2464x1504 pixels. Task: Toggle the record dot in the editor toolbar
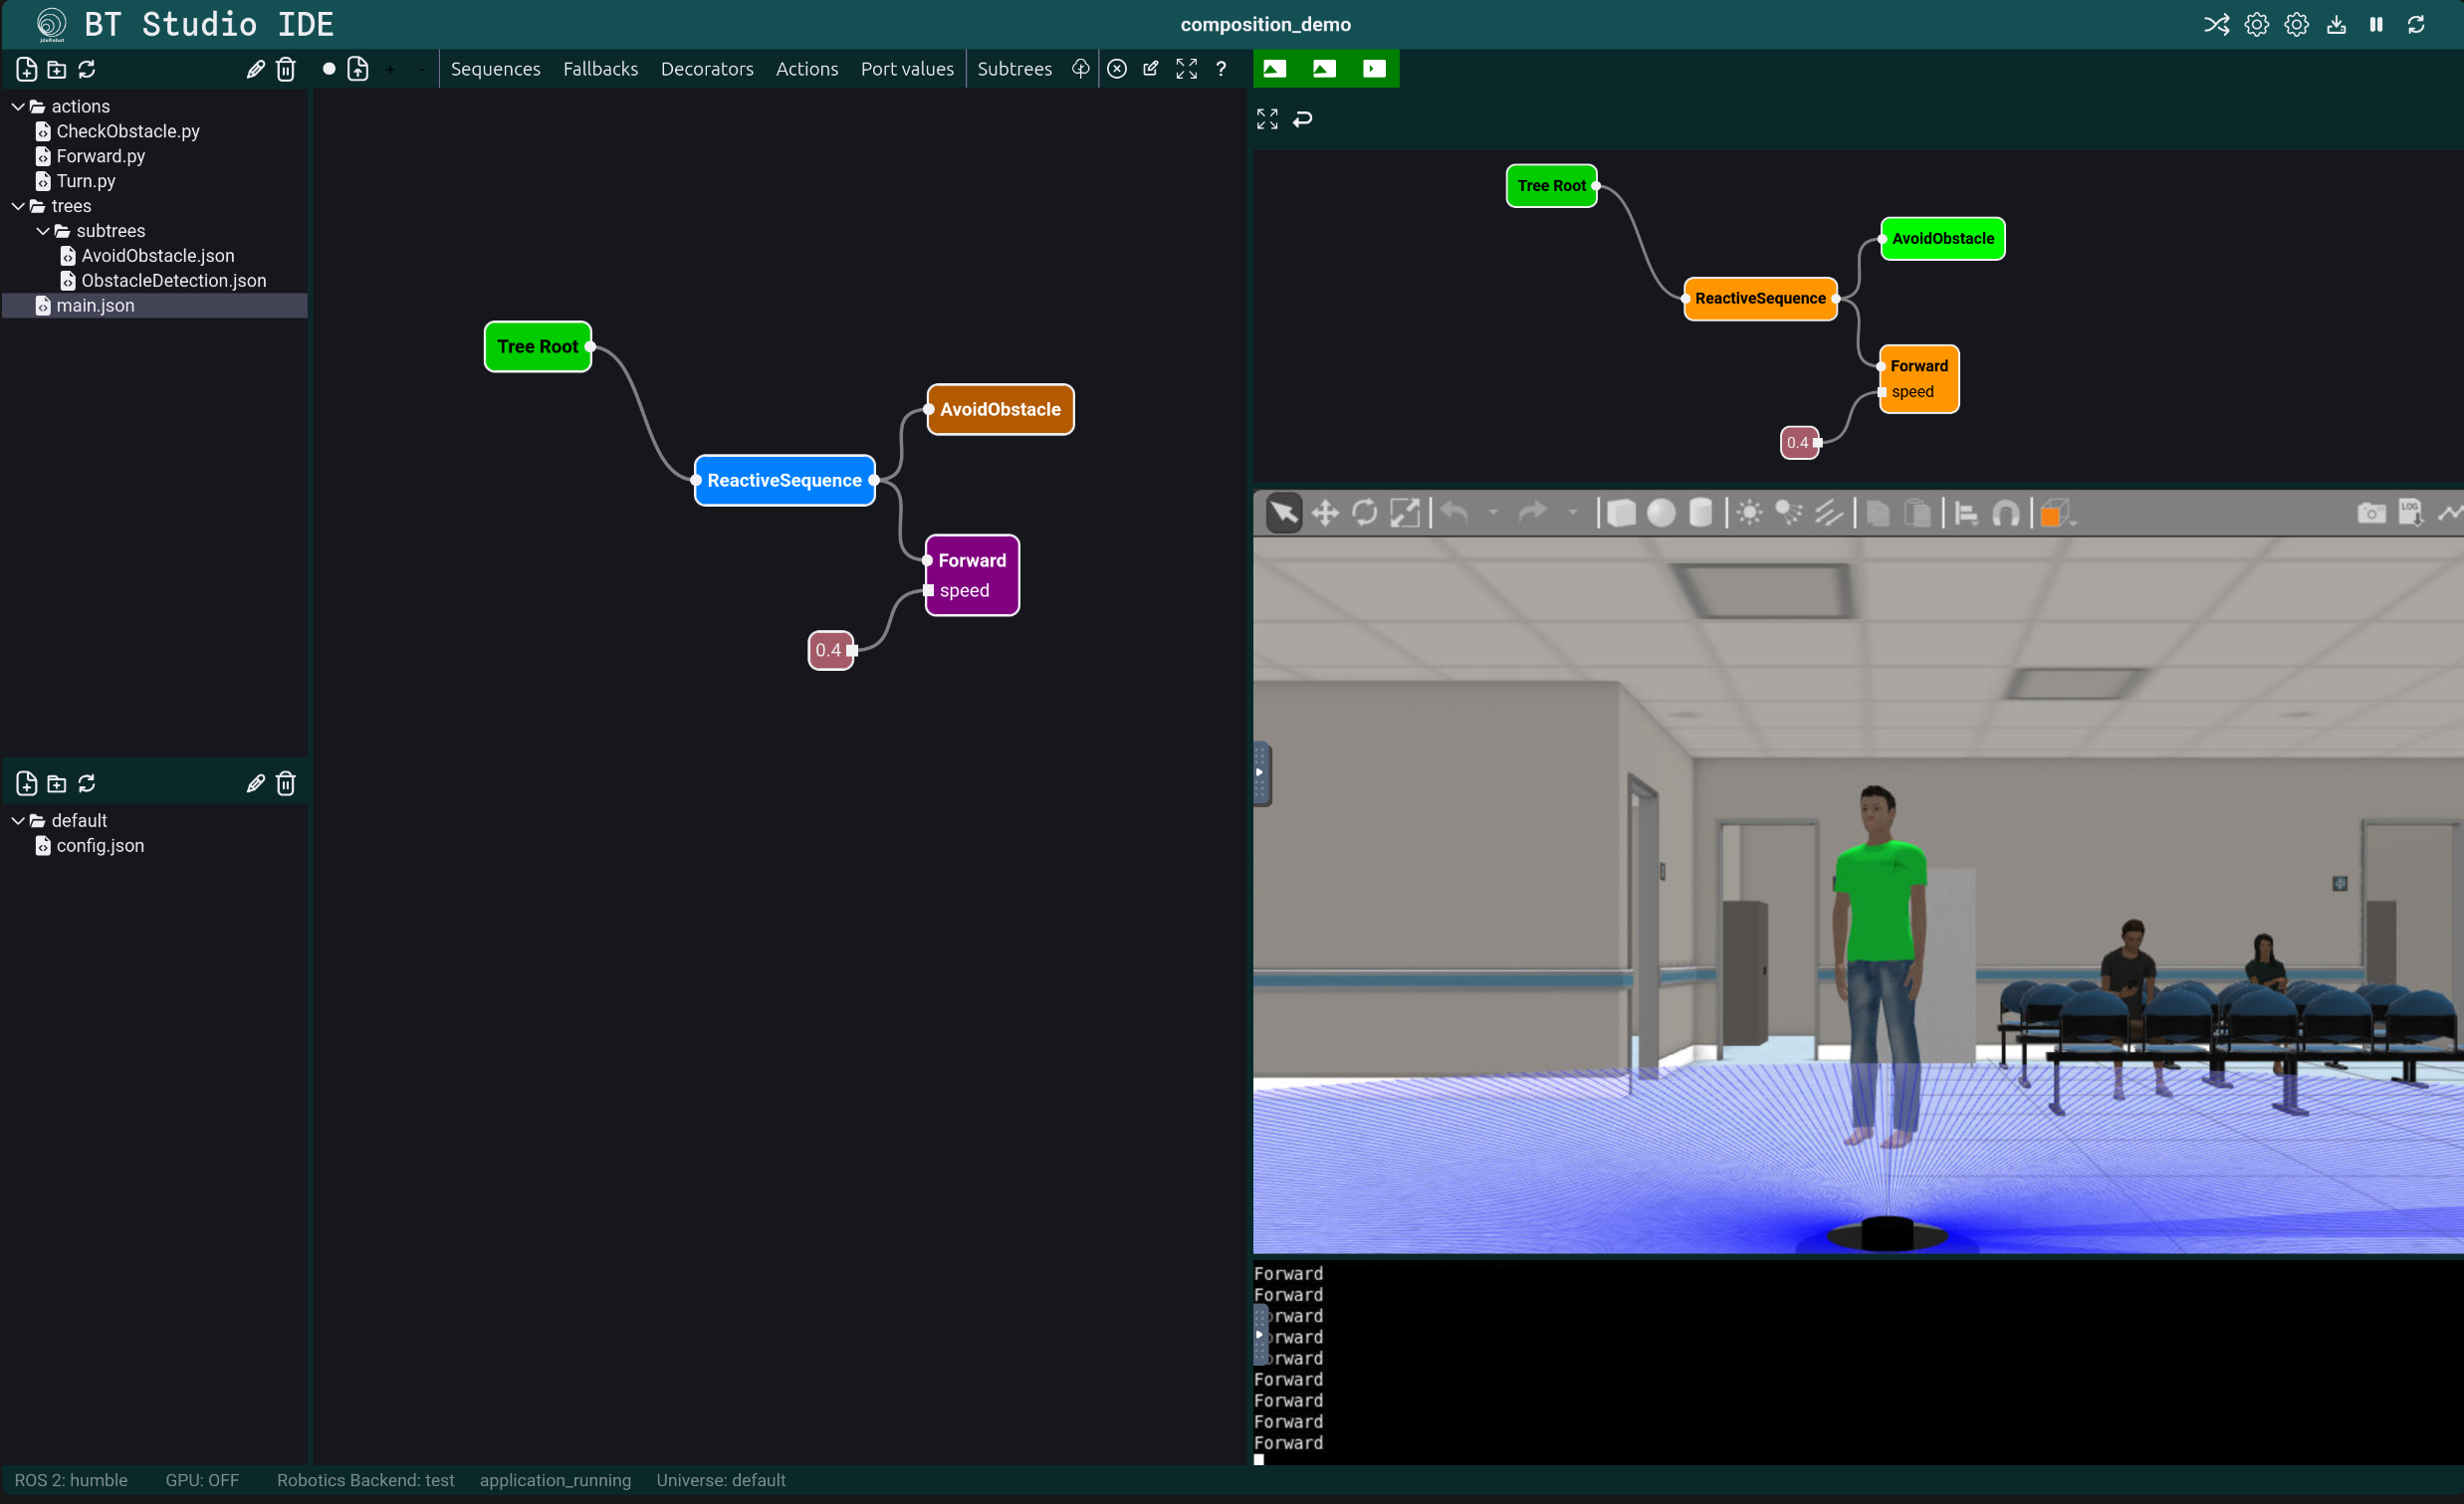coord(328,69)
